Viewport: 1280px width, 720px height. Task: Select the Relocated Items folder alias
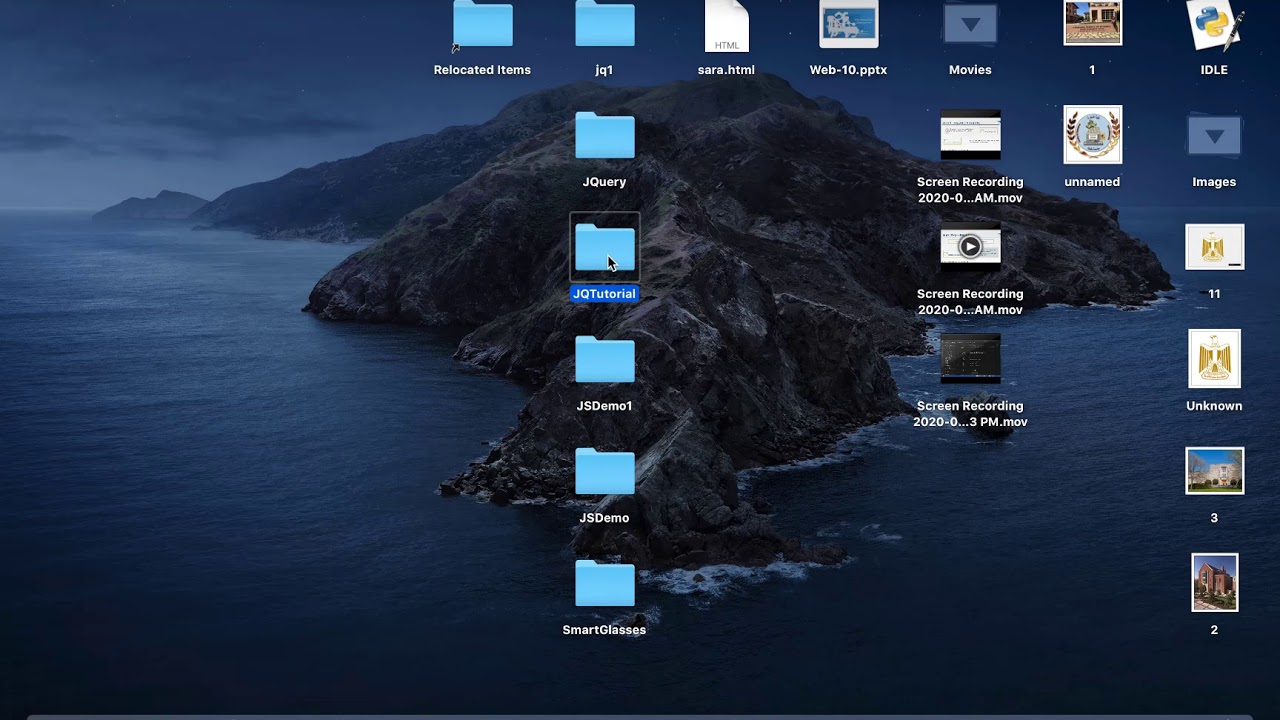483,25
